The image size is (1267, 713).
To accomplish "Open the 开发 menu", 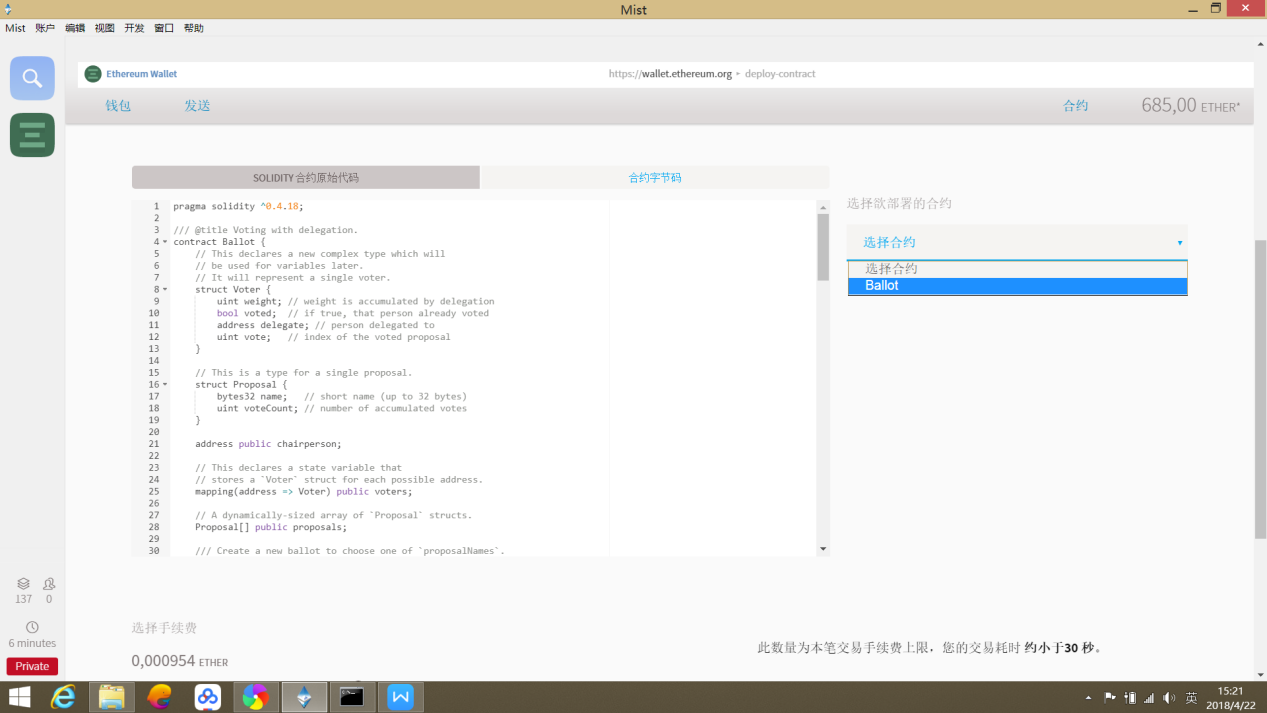I will (134, 28).
